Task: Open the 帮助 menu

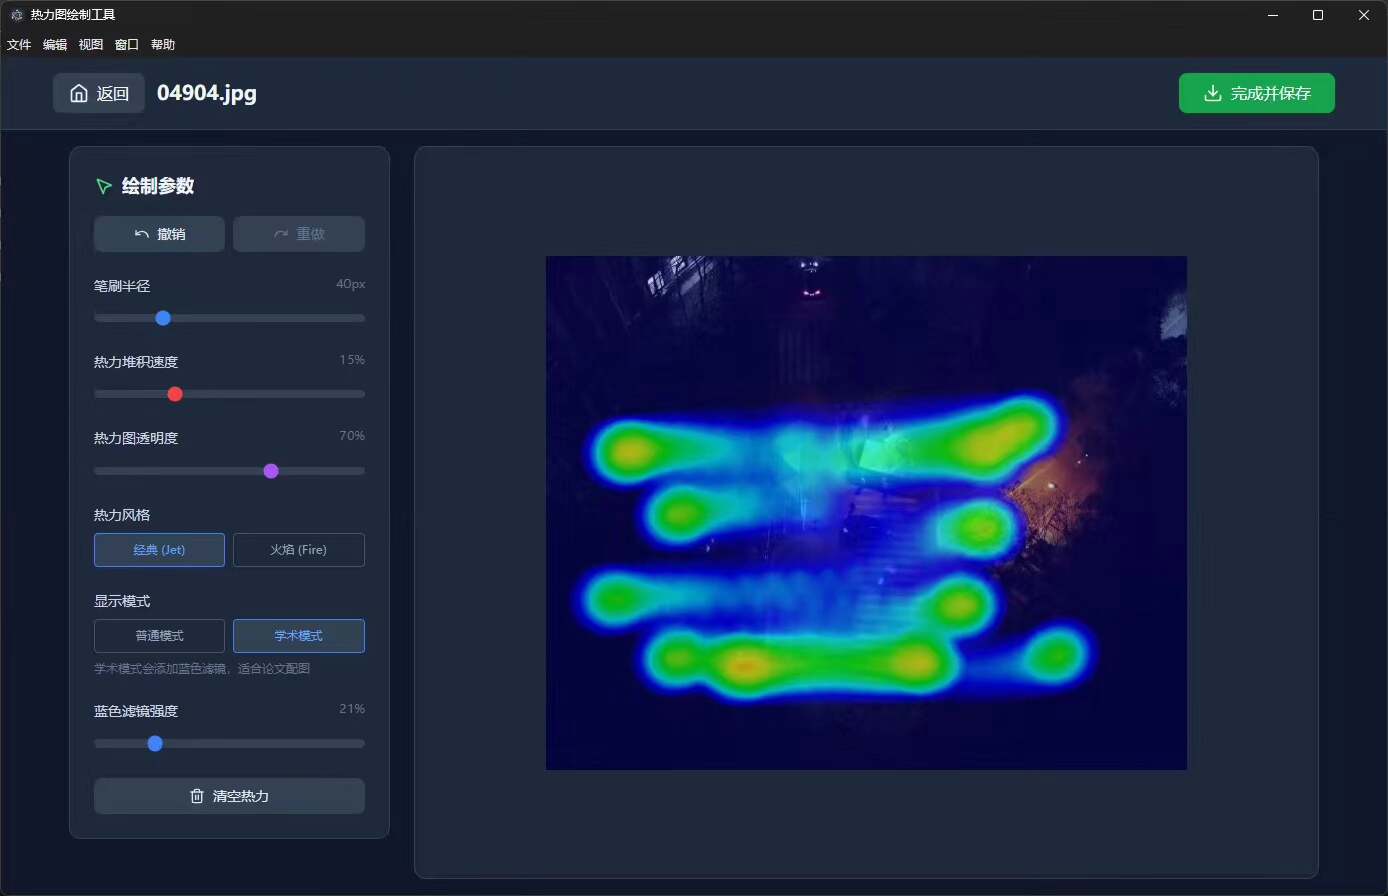Action: click(163, 45)
